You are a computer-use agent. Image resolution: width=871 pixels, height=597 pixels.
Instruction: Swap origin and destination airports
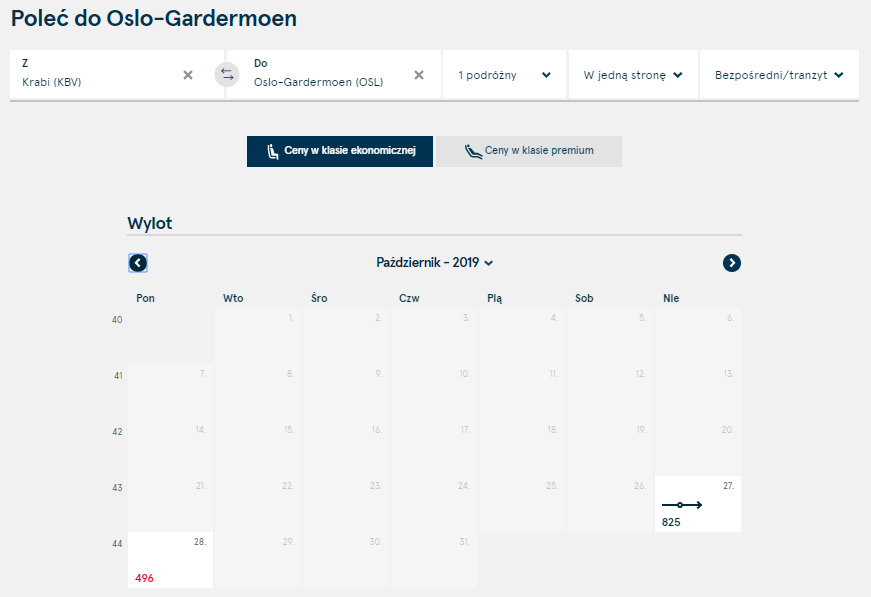coord(227,74)
